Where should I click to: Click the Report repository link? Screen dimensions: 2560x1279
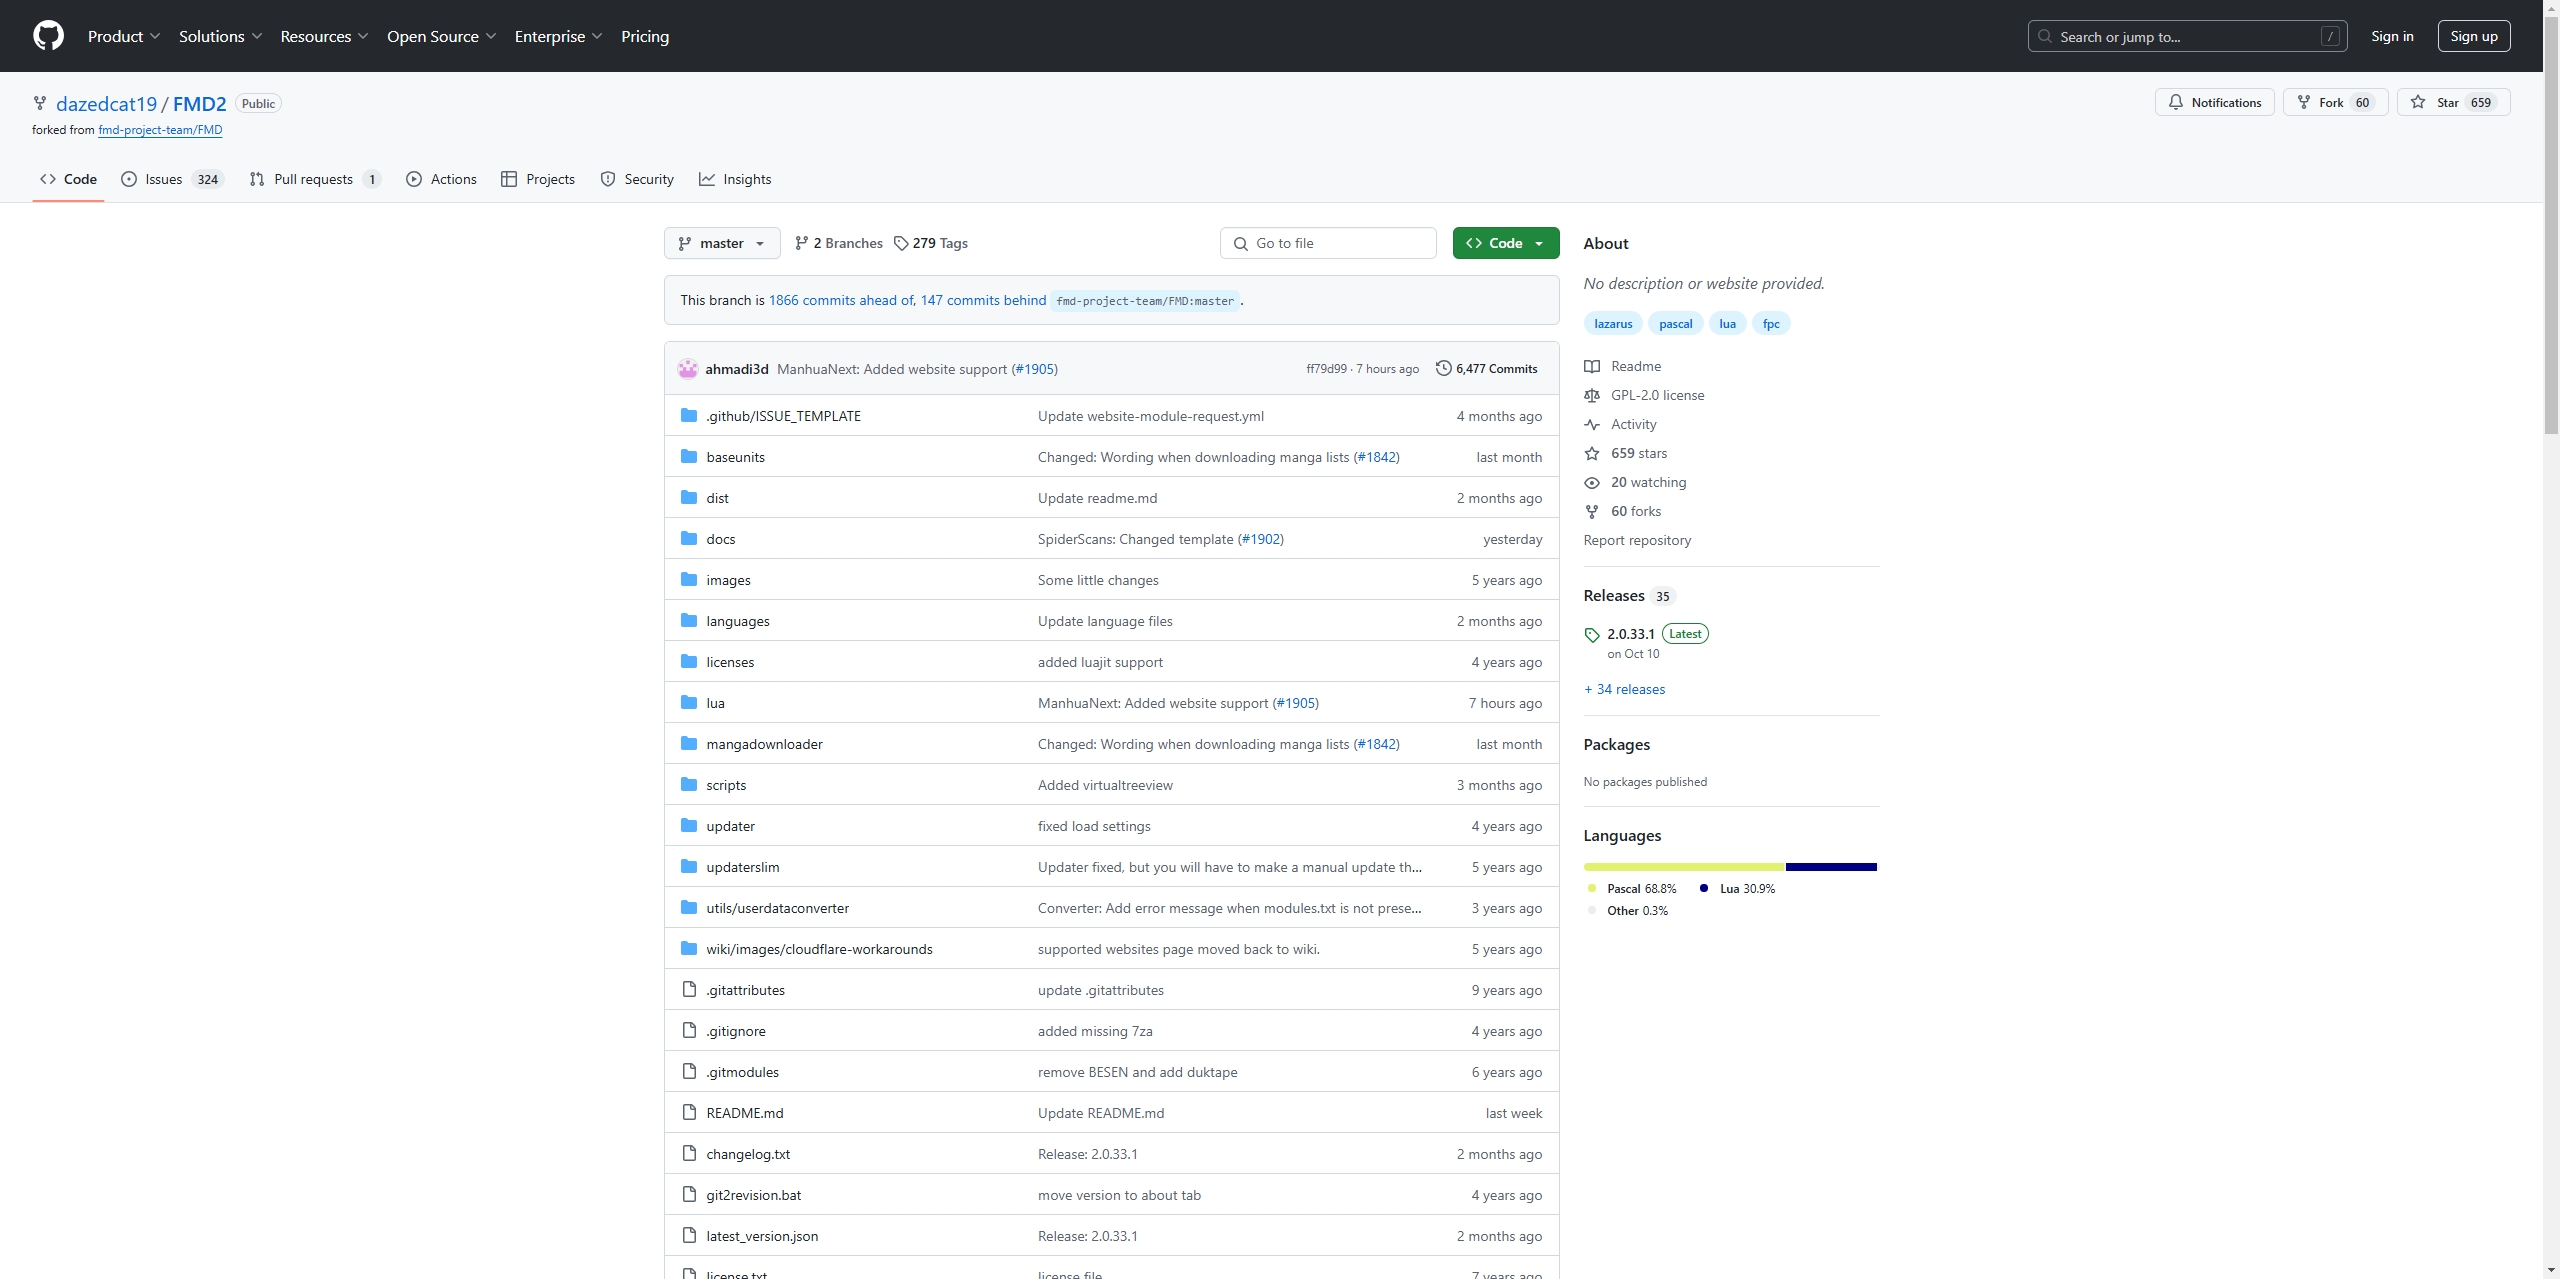click(x=1637, y=540)
